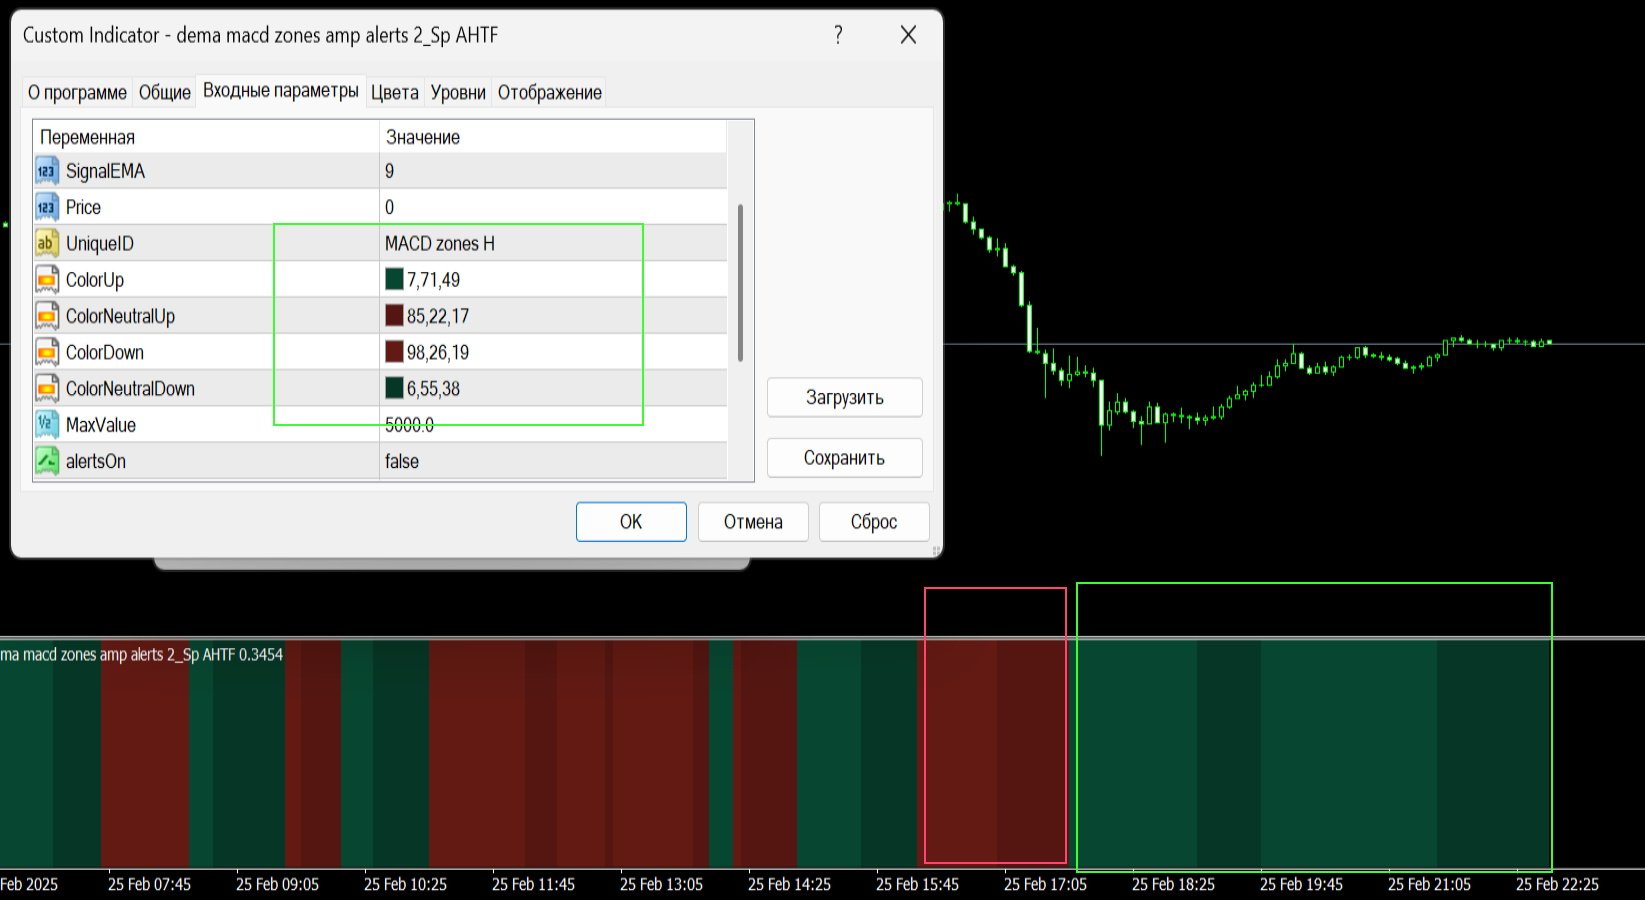Click the MaxValue double type icon
1645x900 pixels.
pyautogui.click(x=47, y=424)
